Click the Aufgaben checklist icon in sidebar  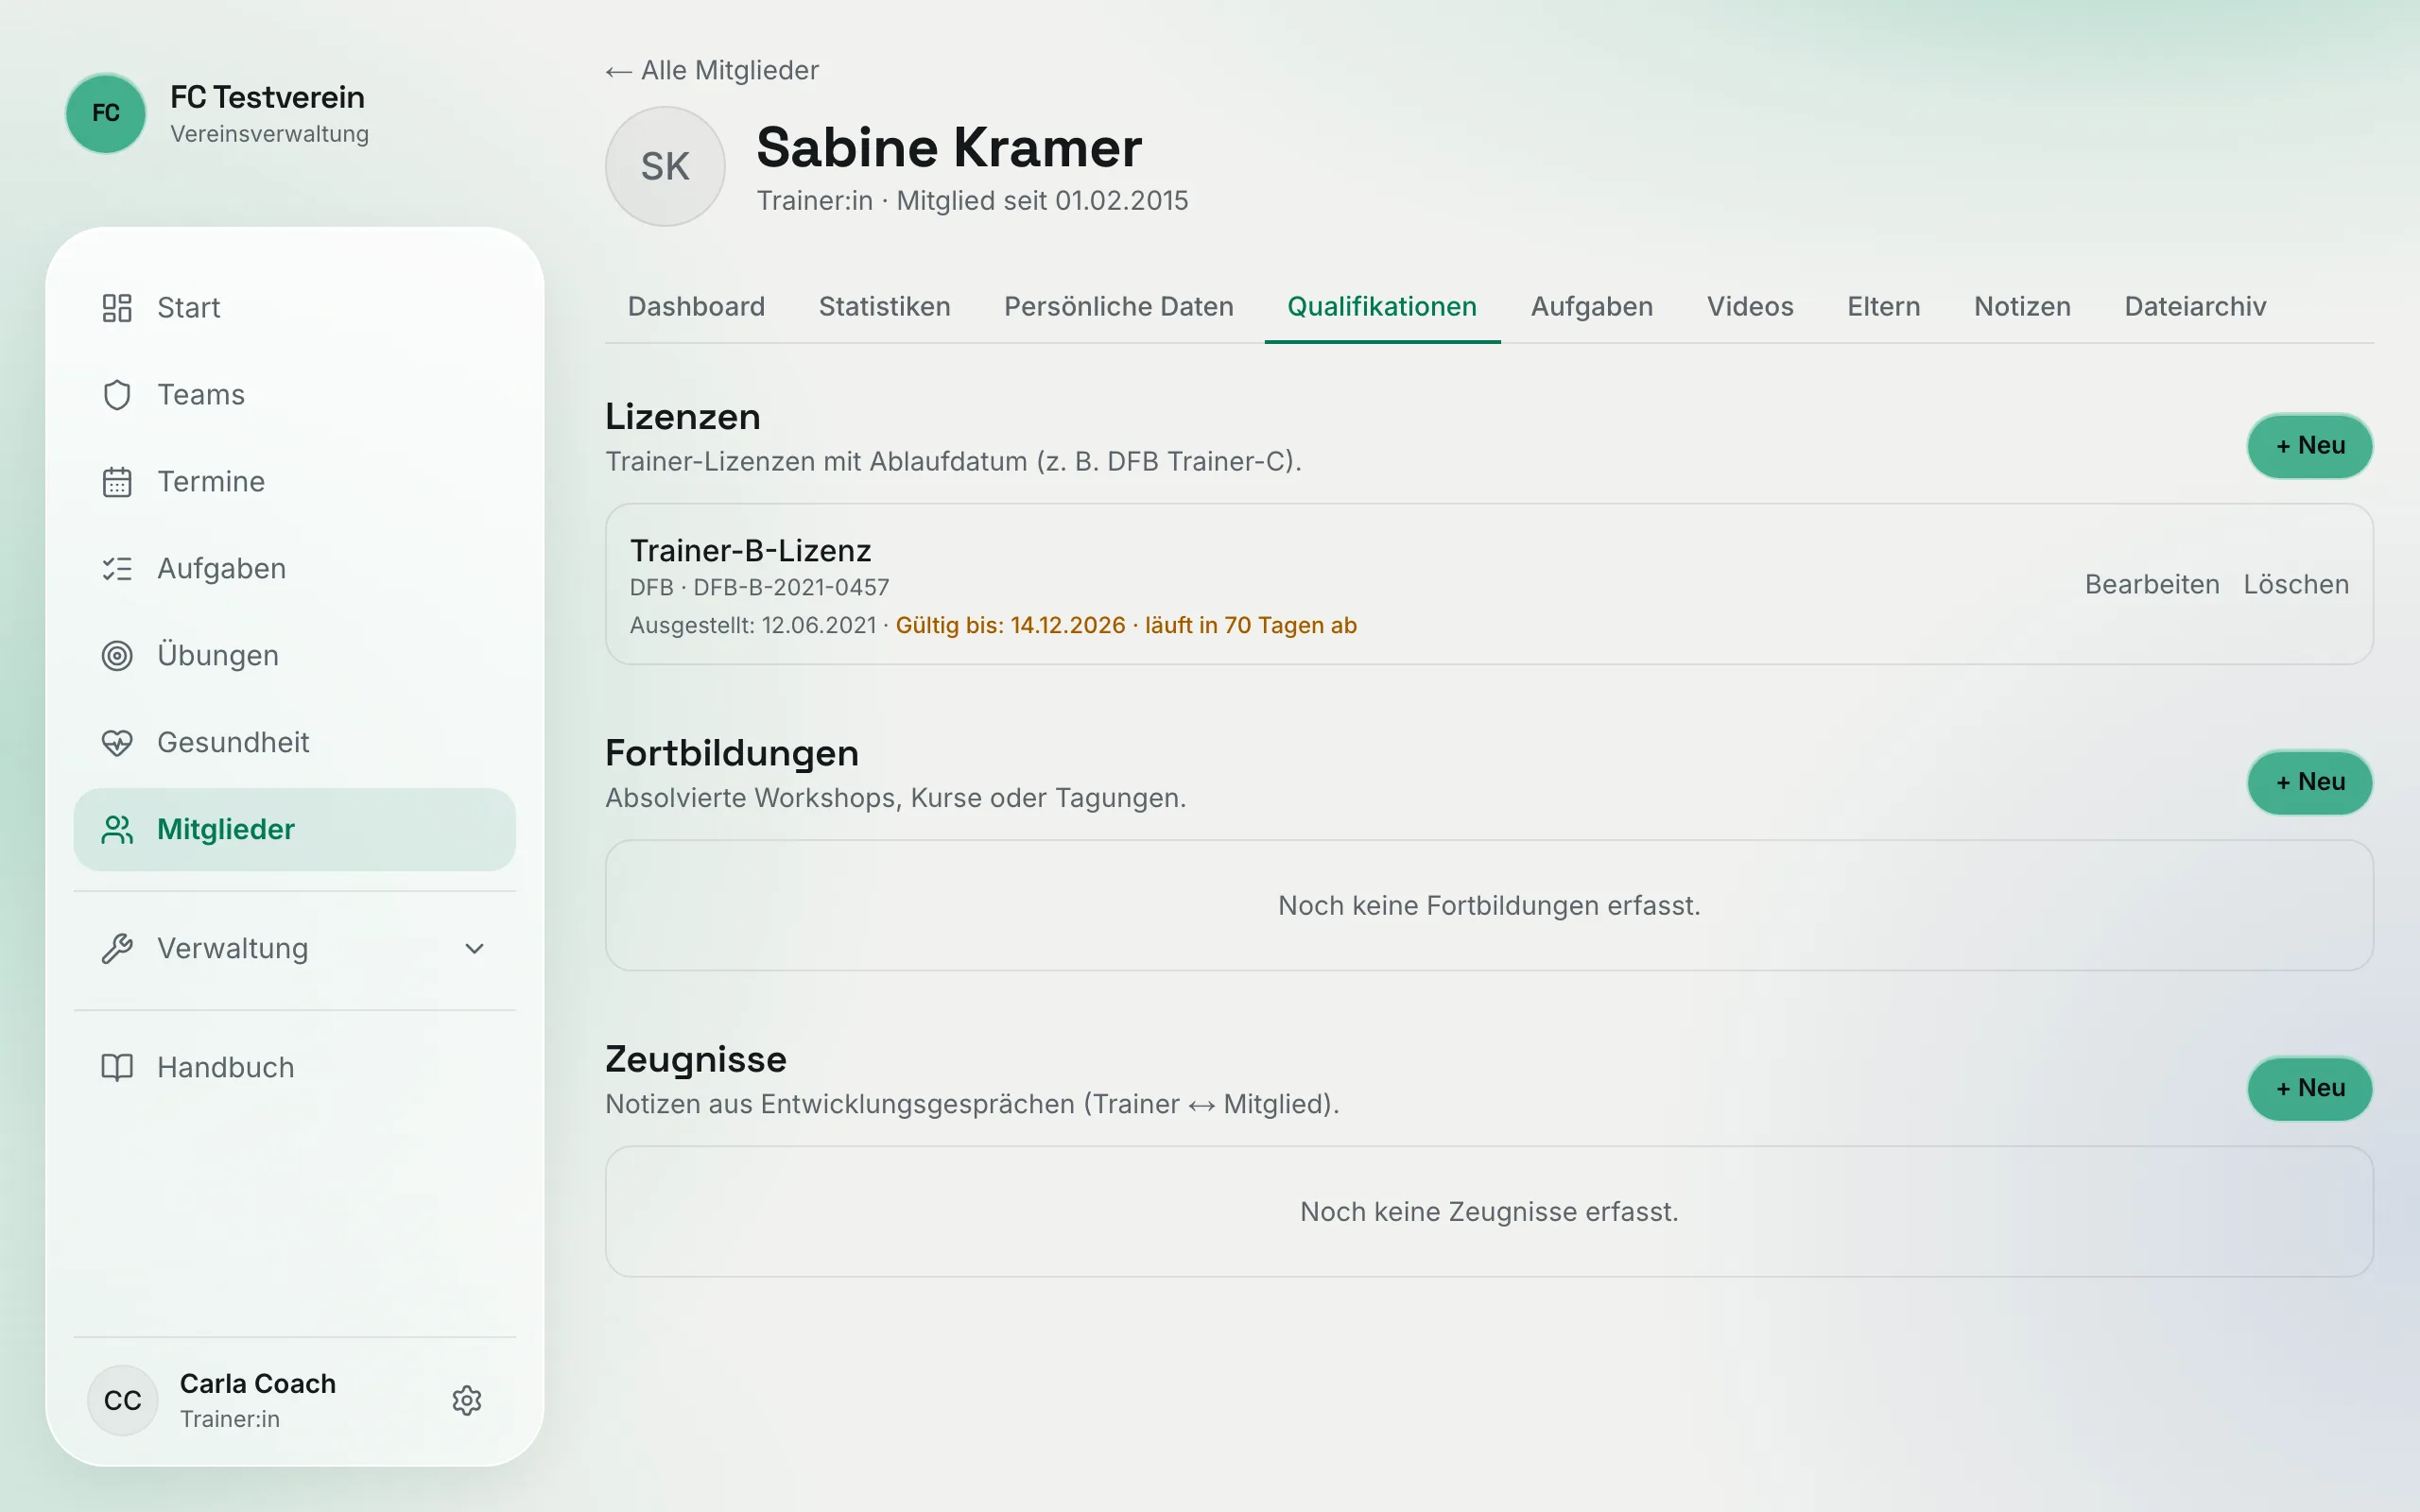tap(117, 569)
